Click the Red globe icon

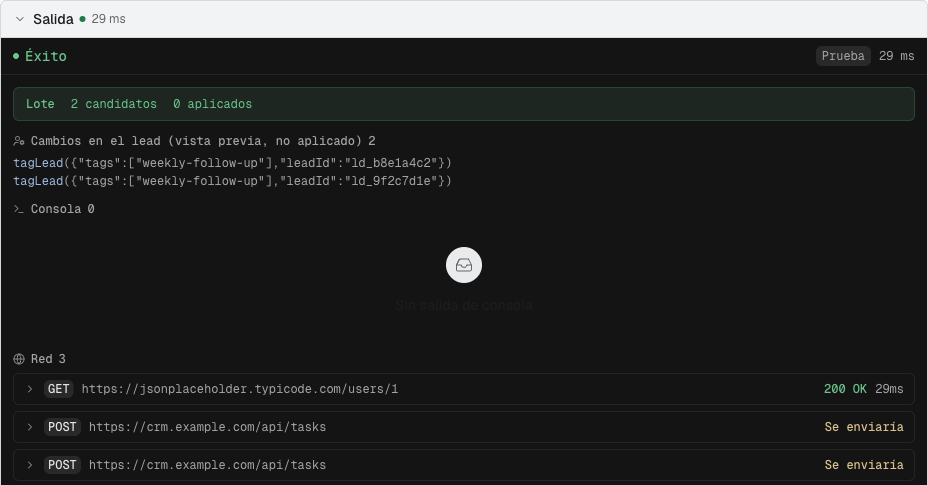pos(19,359)
